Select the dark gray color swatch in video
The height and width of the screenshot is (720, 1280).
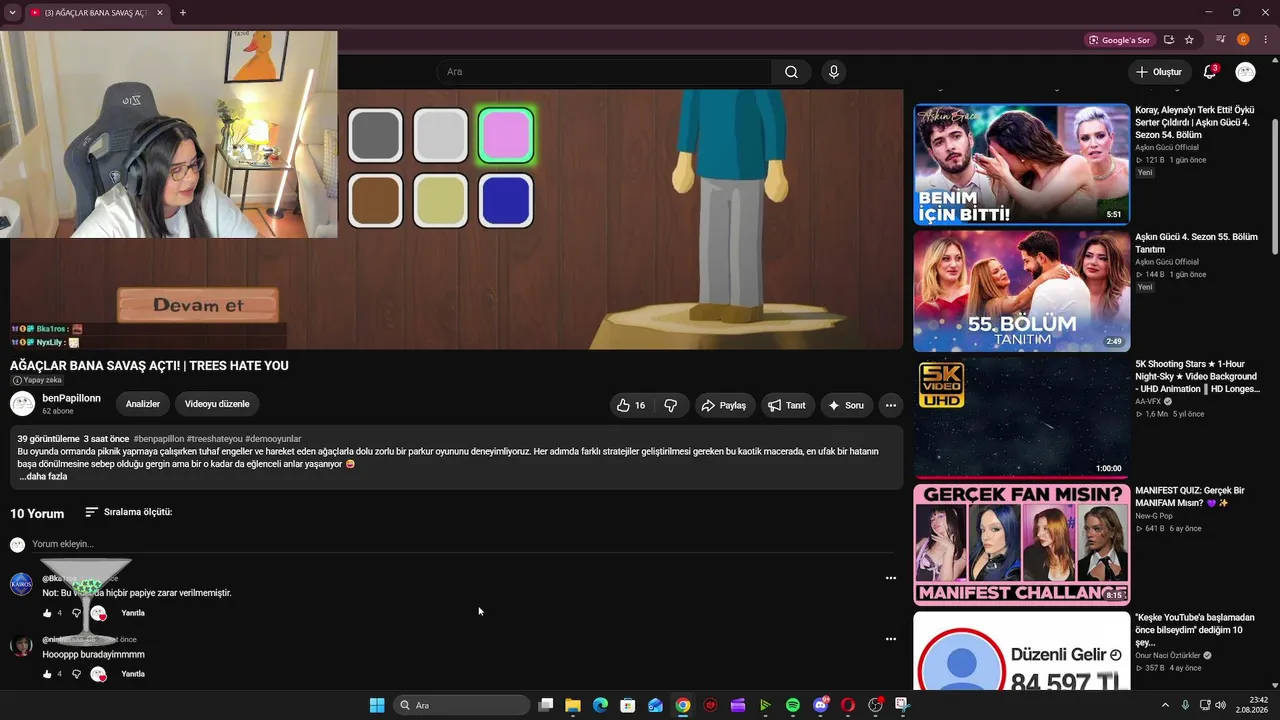point(375,135)
